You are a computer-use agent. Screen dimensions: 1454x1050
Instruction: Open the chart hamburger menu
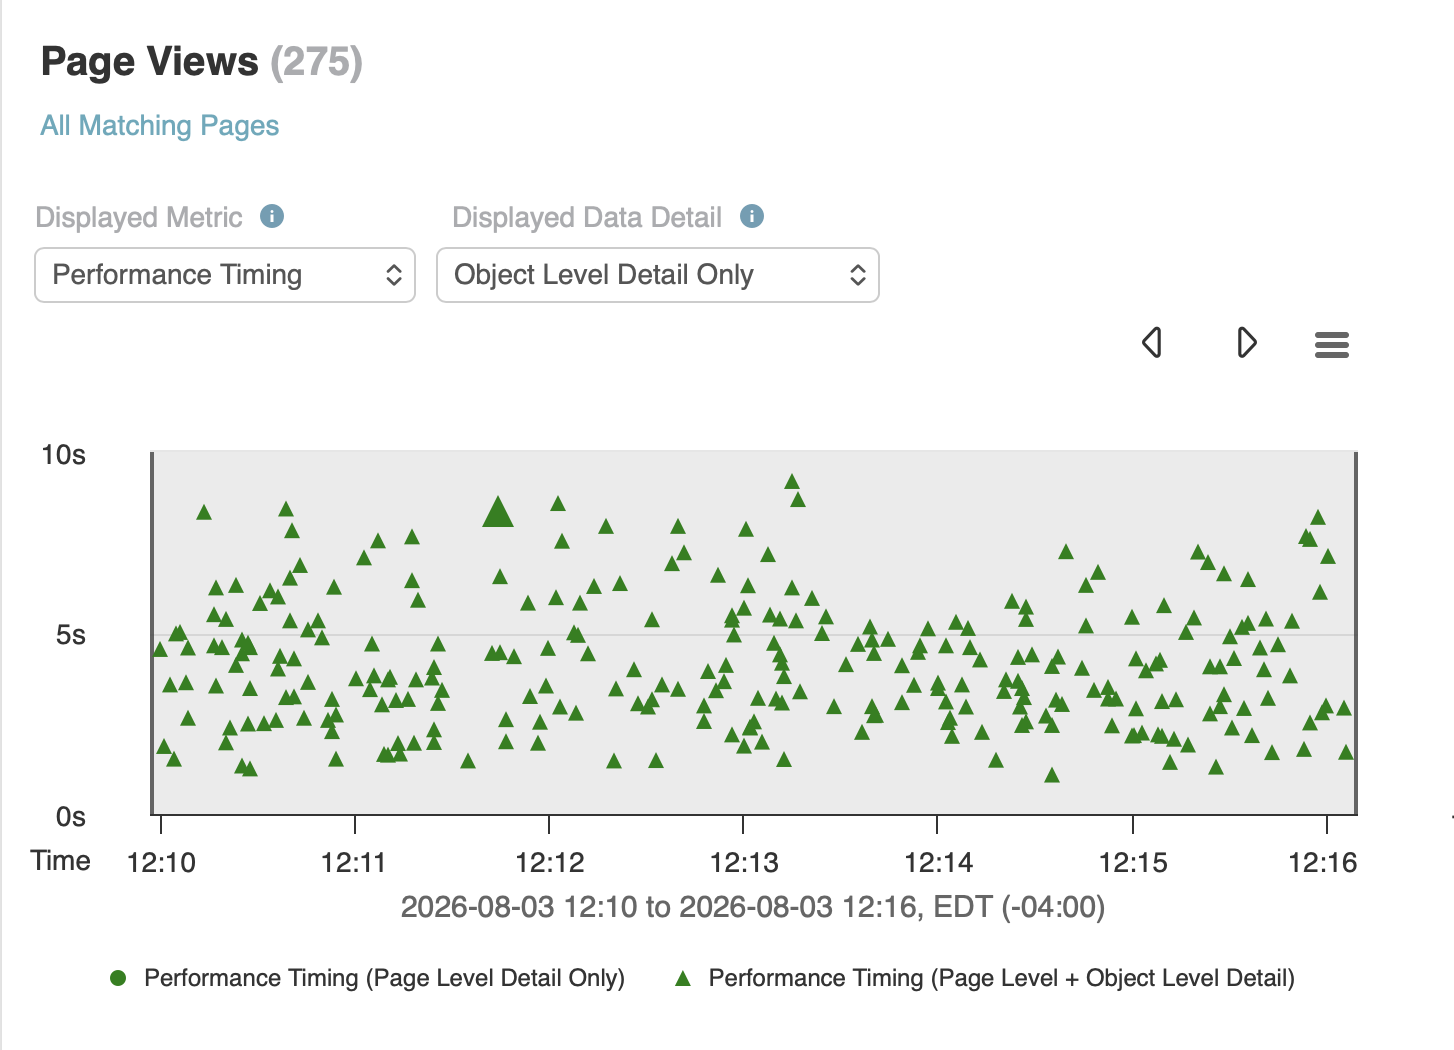(x=1332, y=345)
